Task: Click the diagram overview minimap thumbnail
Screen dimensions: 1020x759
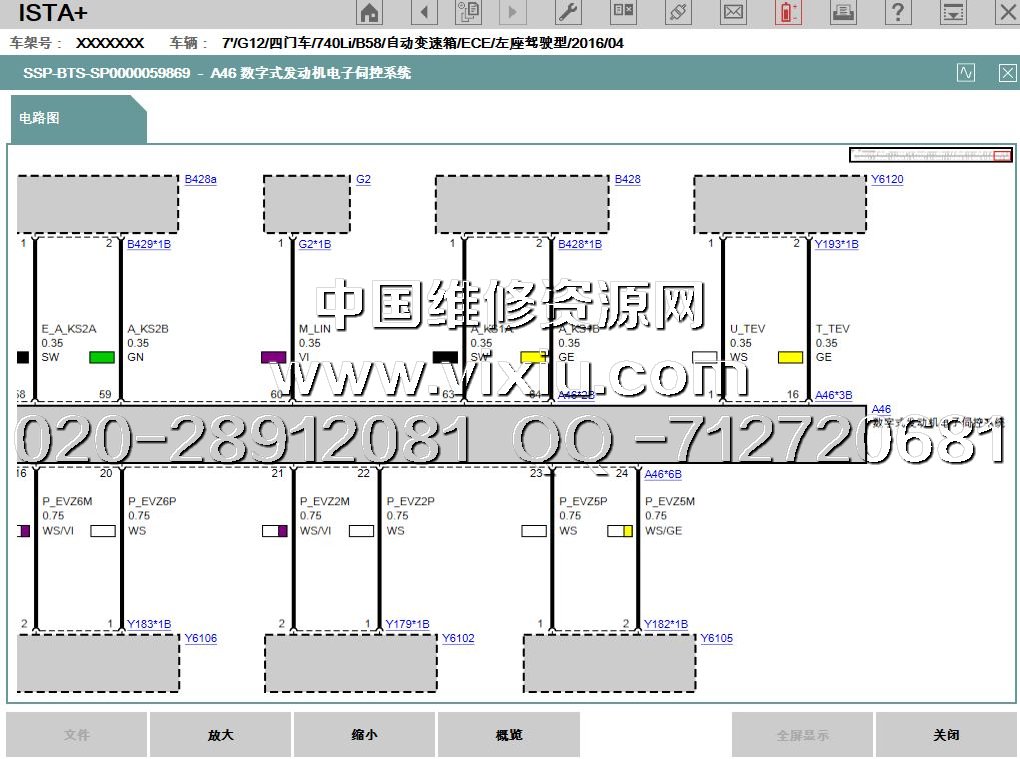Action: point(930,155)
